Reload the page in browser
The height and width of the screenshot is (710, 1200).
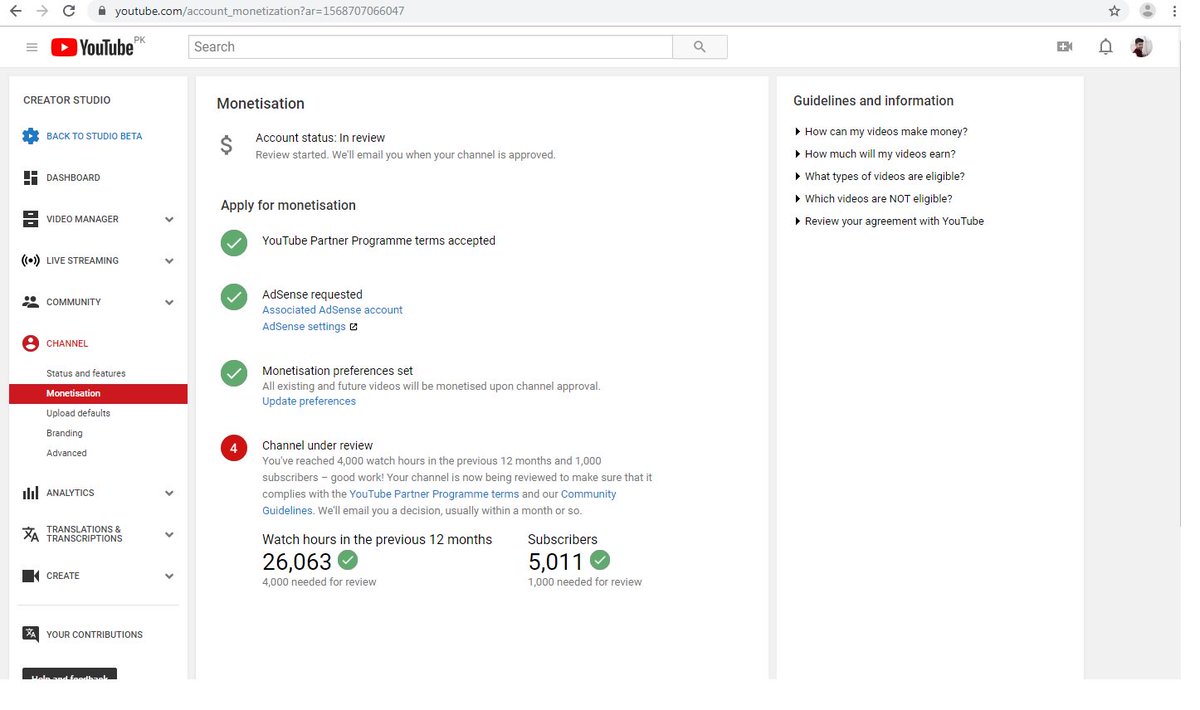click(x=69, y=11)
